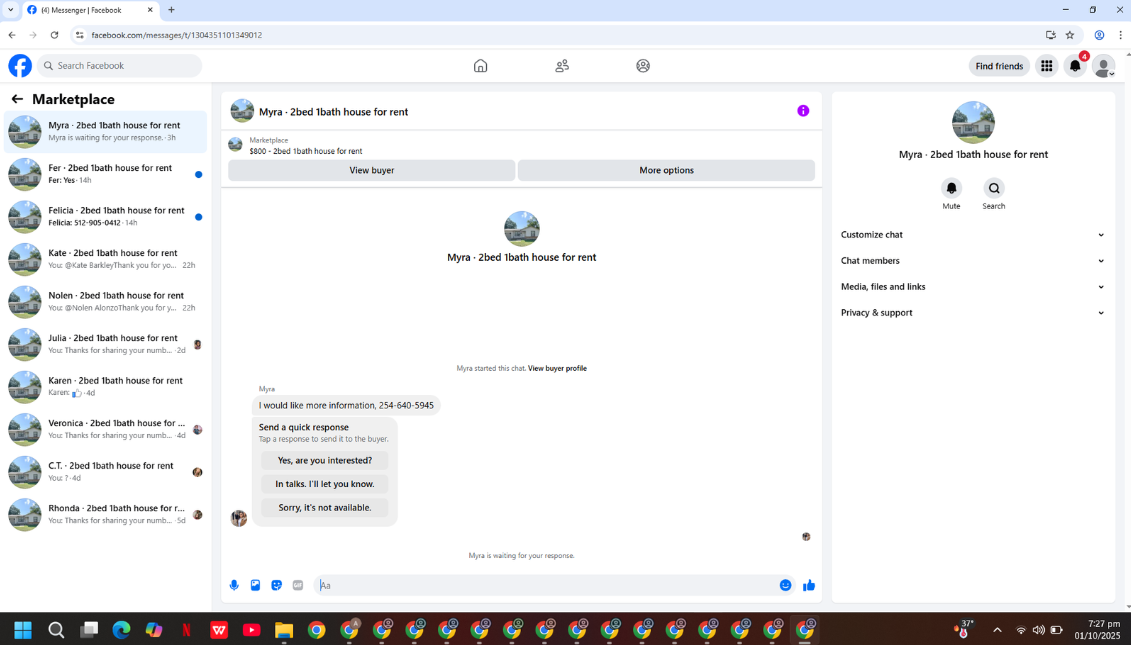
Task: Open the Myra conversation in the list
Action: click(105, 131)
